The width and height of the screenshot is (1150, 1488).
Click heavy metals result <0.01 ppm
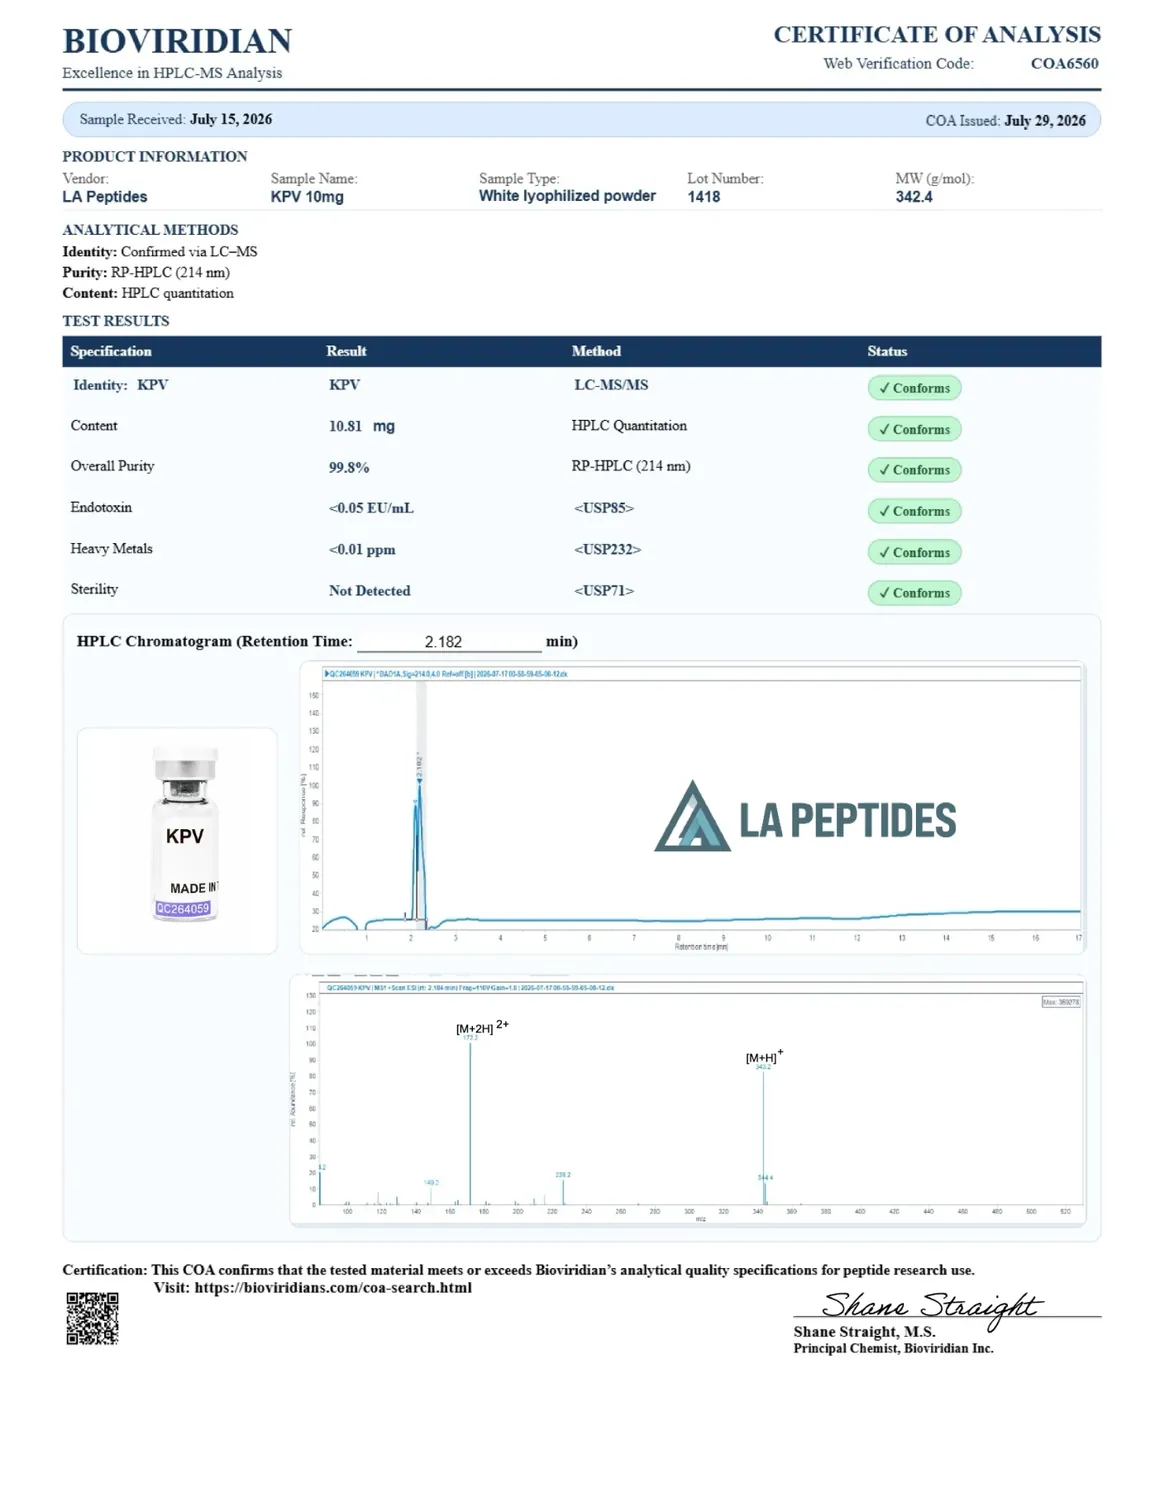[x=362, y=549]
